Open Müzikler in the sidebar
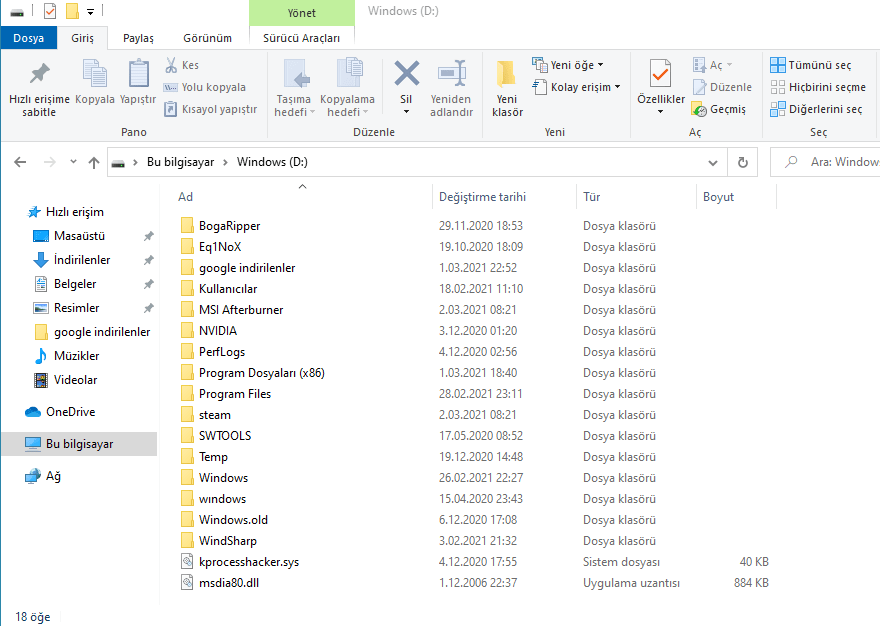 pyautogui.click(x=76, y=356)
